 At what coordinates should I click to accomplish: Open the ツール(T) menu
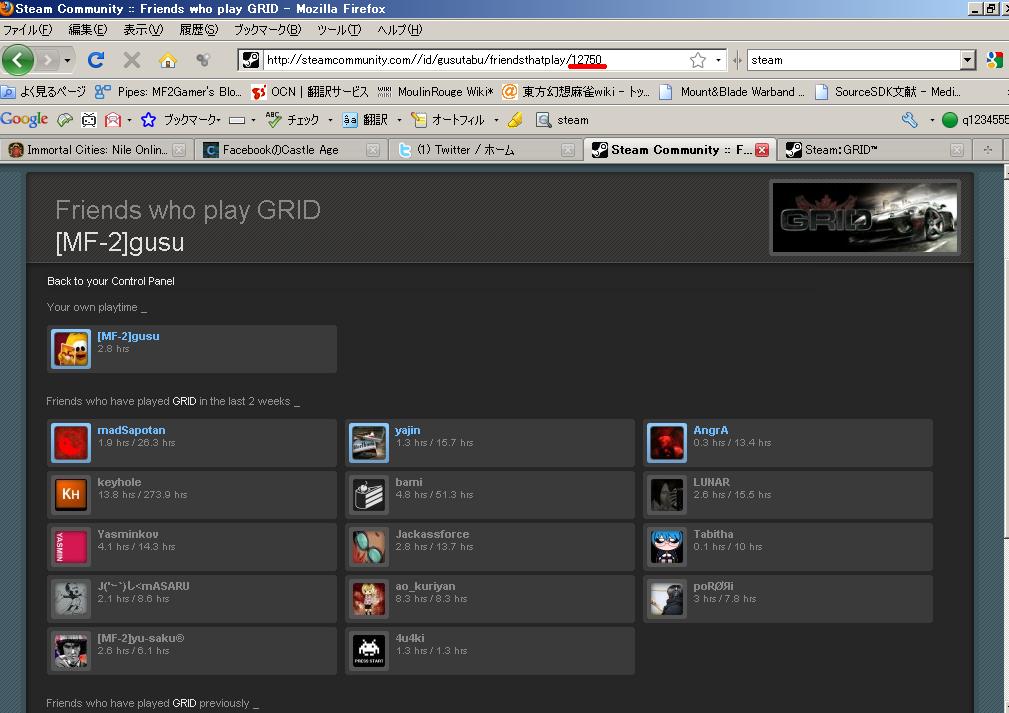pyautogui.click(x=339, y=30)
